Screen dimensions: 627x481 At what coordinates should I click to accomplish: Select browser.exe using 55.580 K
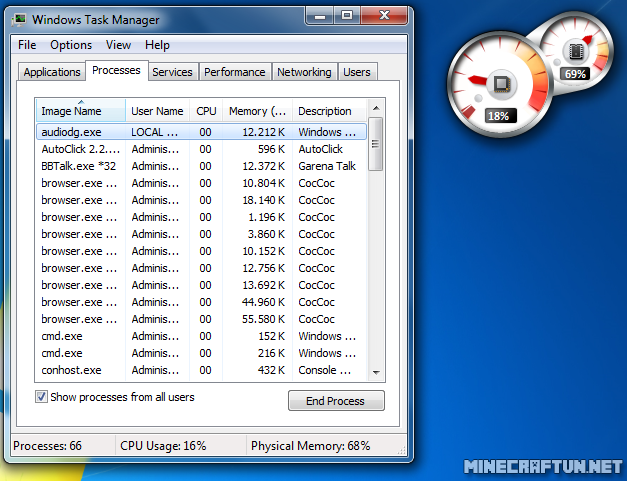click(202, 319)
